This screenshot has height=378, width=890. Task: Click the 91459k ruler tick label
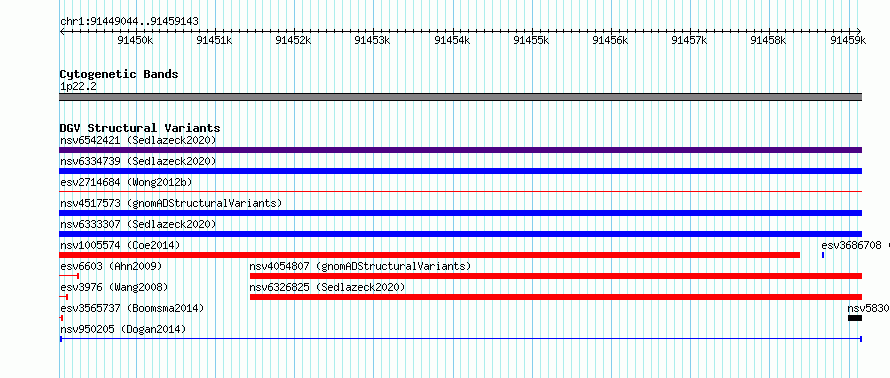pos(849,40)
